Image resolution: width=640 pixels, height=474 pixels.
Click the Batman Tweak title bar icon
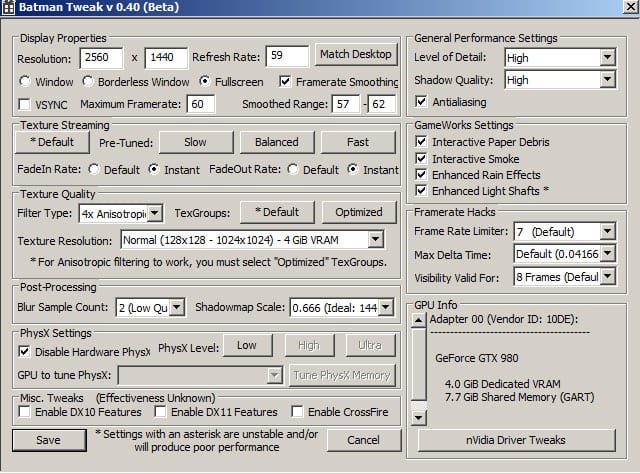(x=9, y=9)
